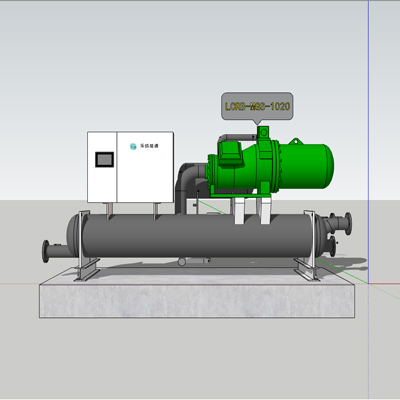Click the teal cube logo on cabinet

tap(133, 146)
